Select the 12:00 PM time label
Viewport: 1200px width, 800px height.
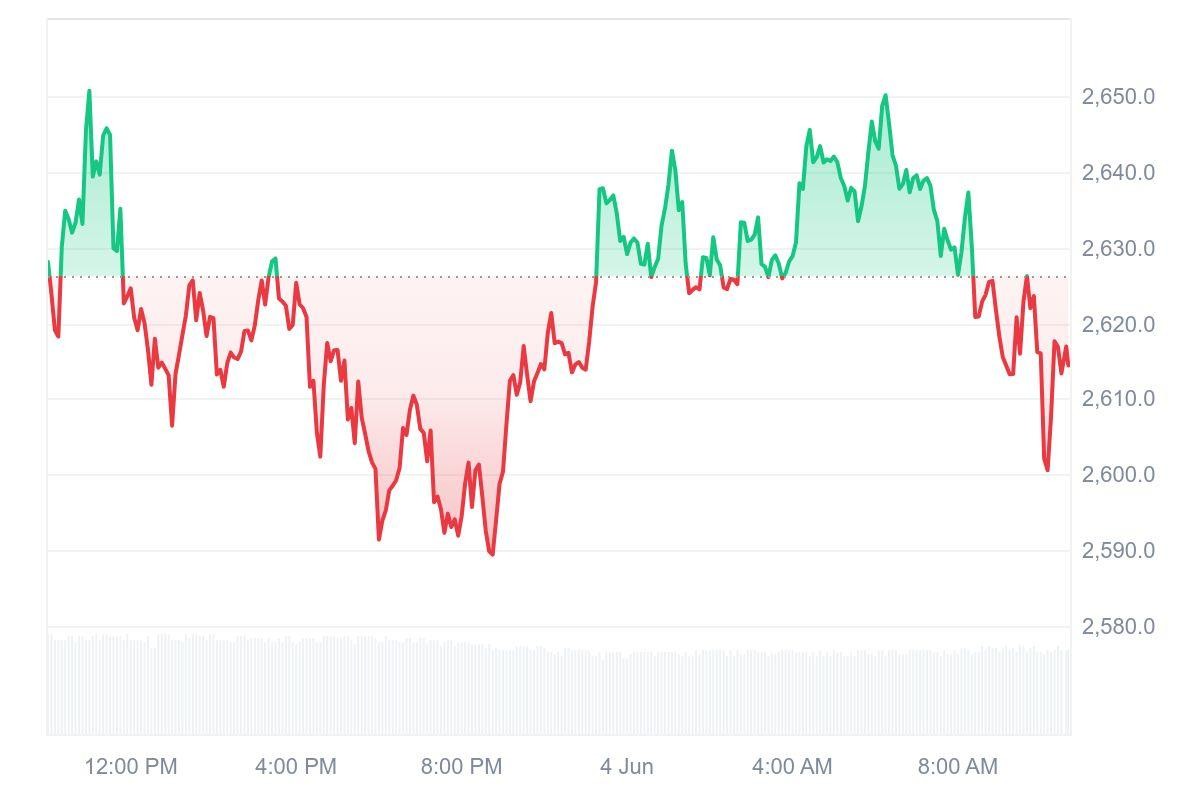(x=131, y=767)
